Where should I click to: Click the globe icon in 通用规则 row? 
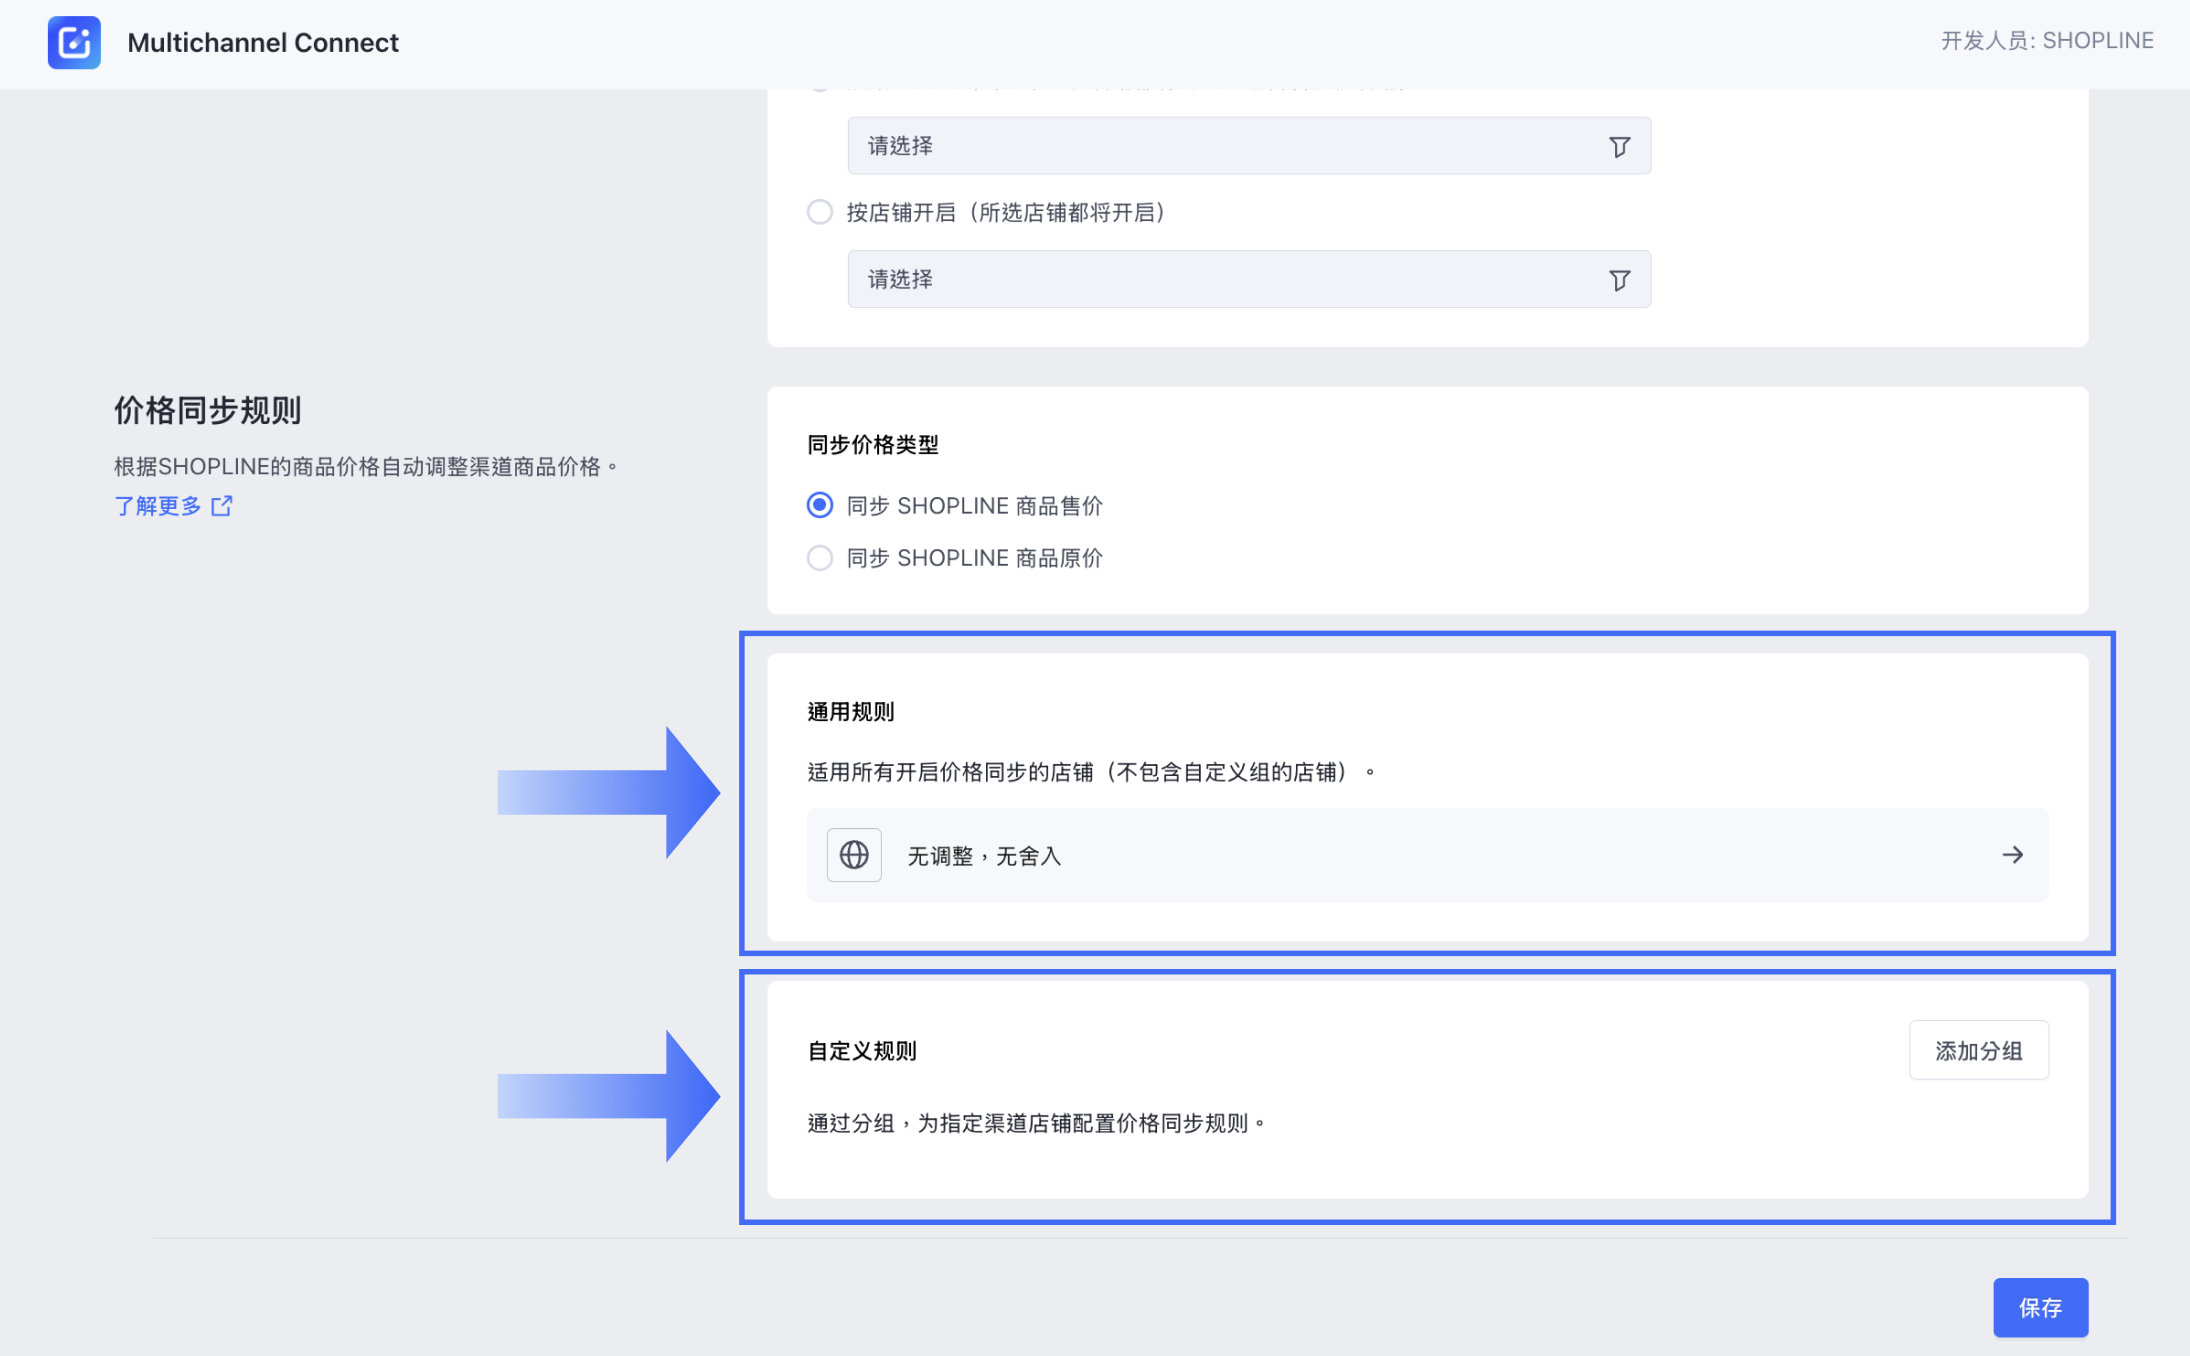[854, 855]
